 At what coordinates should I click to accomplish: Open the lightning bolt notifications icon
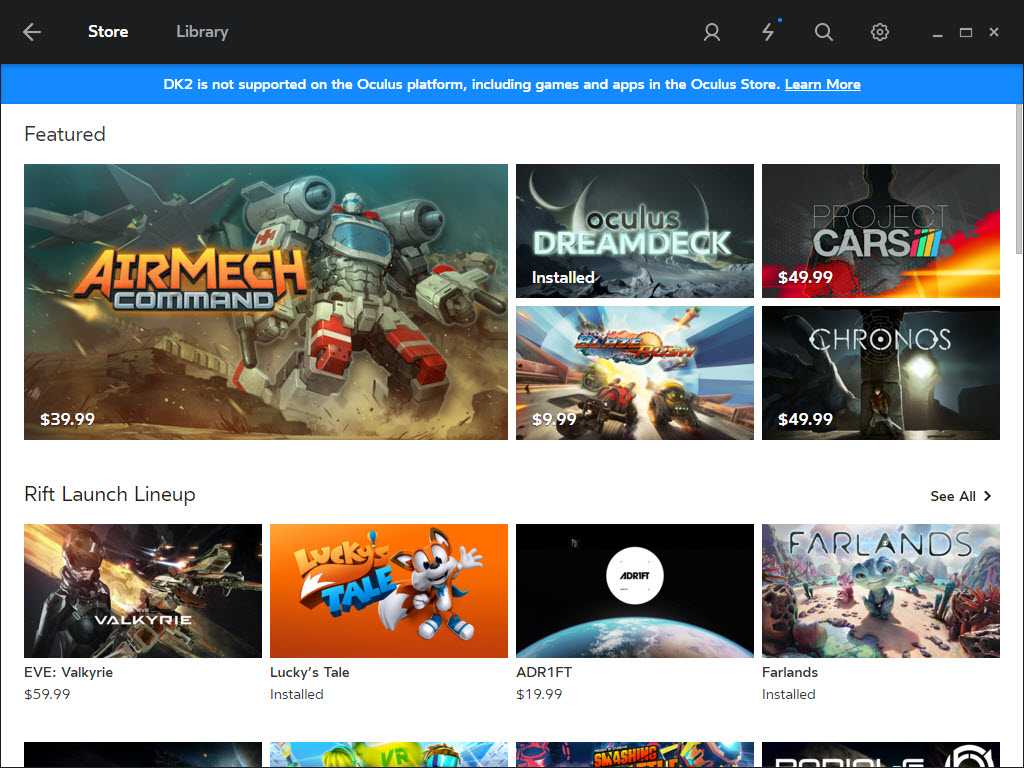768,32
